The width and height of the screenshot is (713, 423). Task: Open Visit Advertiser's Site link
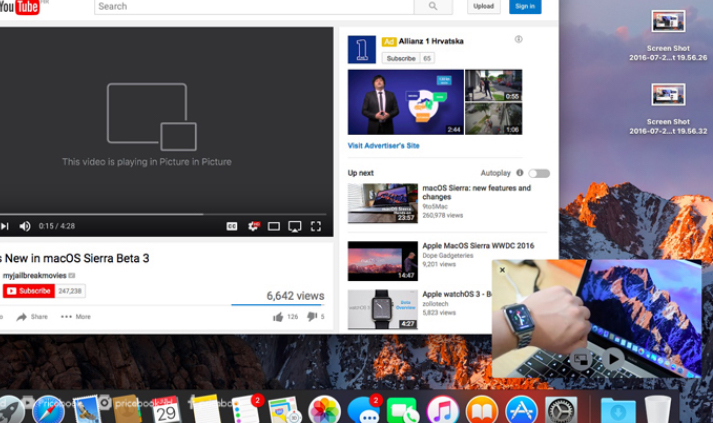pyautogui.click(x=383, y=146)
